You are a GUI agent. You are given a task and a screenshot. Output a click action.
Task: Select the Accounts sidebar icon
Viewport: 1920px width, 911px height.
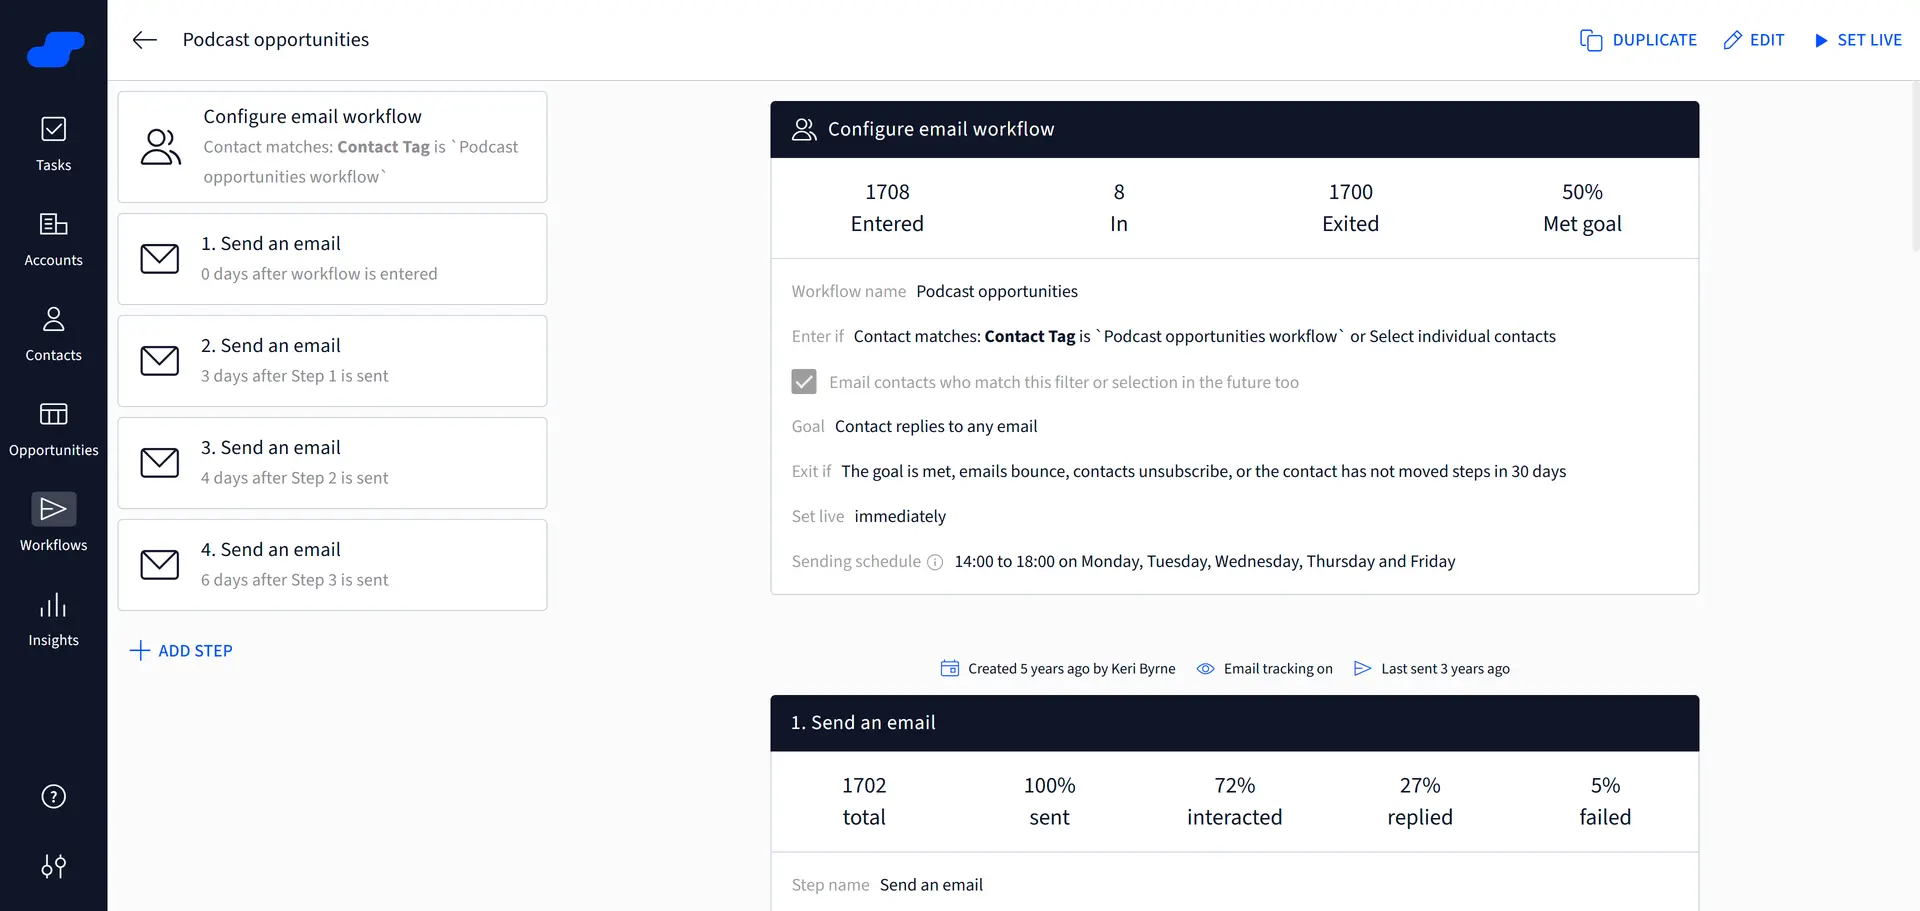[53, 235]
